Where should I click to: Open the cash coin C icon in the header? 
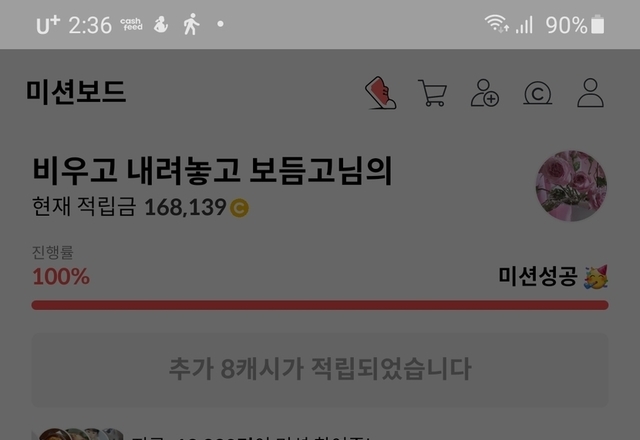pyautogui.click(x=538, y=93)
